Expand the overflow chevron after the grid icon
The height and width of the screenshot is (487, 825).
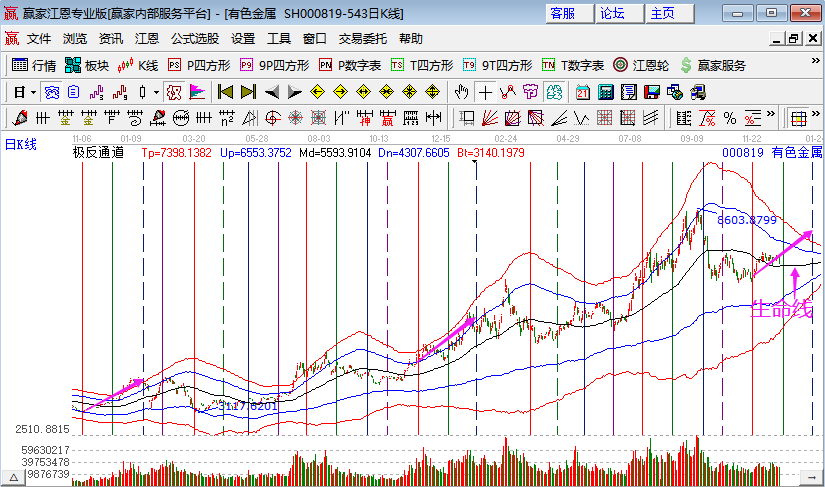tap(816, 114)
